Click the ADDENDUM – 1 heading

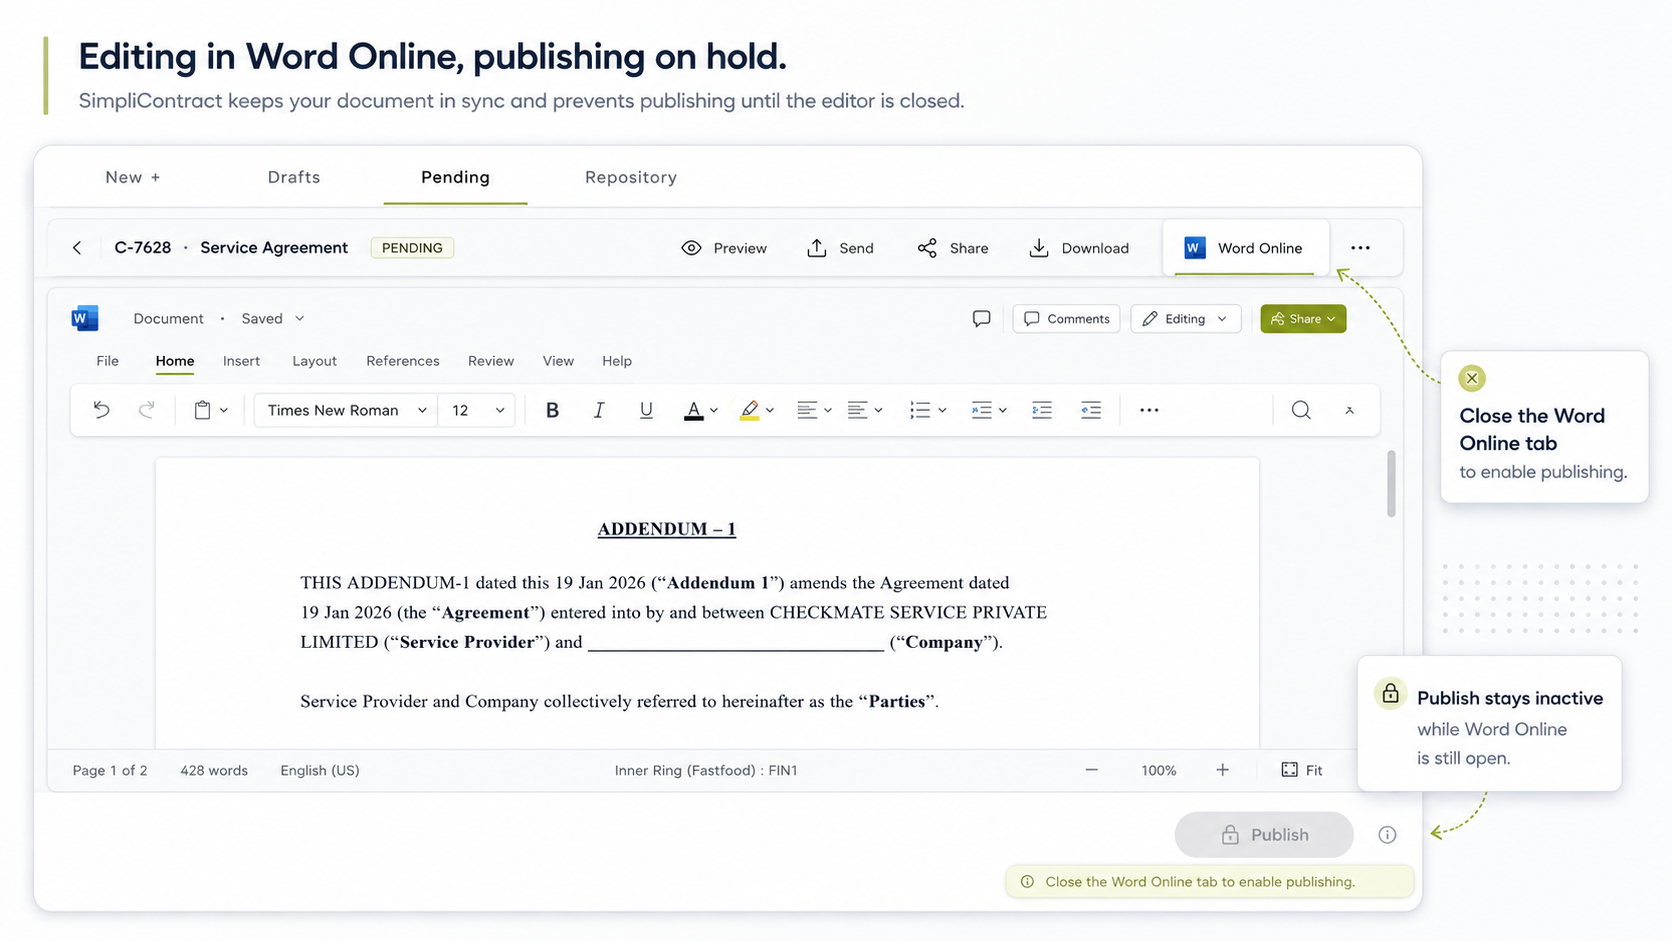pyautogui.click(x=667, y=529)
